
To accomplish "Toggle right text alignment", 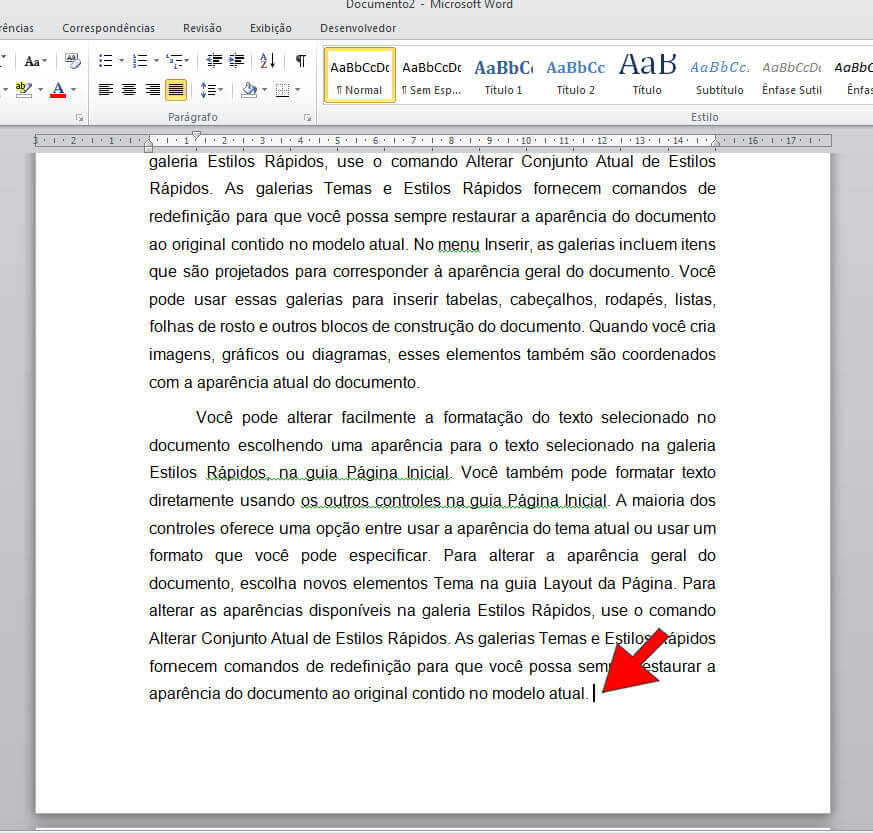I will tap(152, 90).
